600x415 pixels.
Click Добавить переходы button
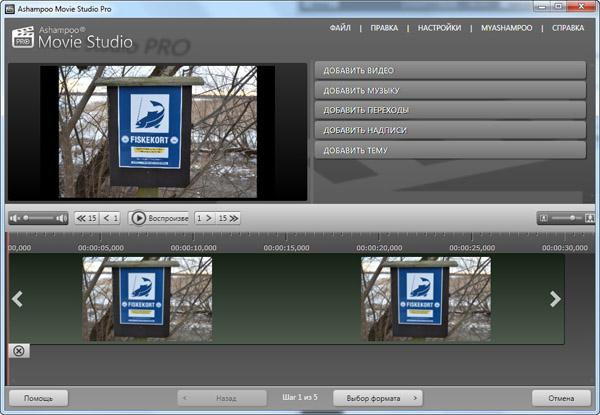click(x=450, y=110)
